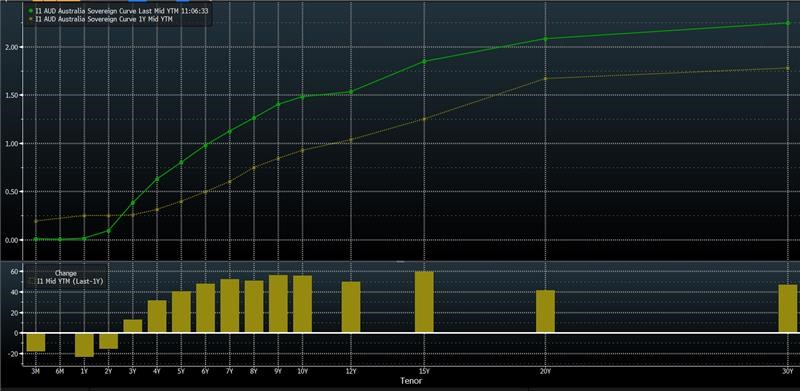
Task: Click the 10Y tenor axis label
Action: pos(303,372)
